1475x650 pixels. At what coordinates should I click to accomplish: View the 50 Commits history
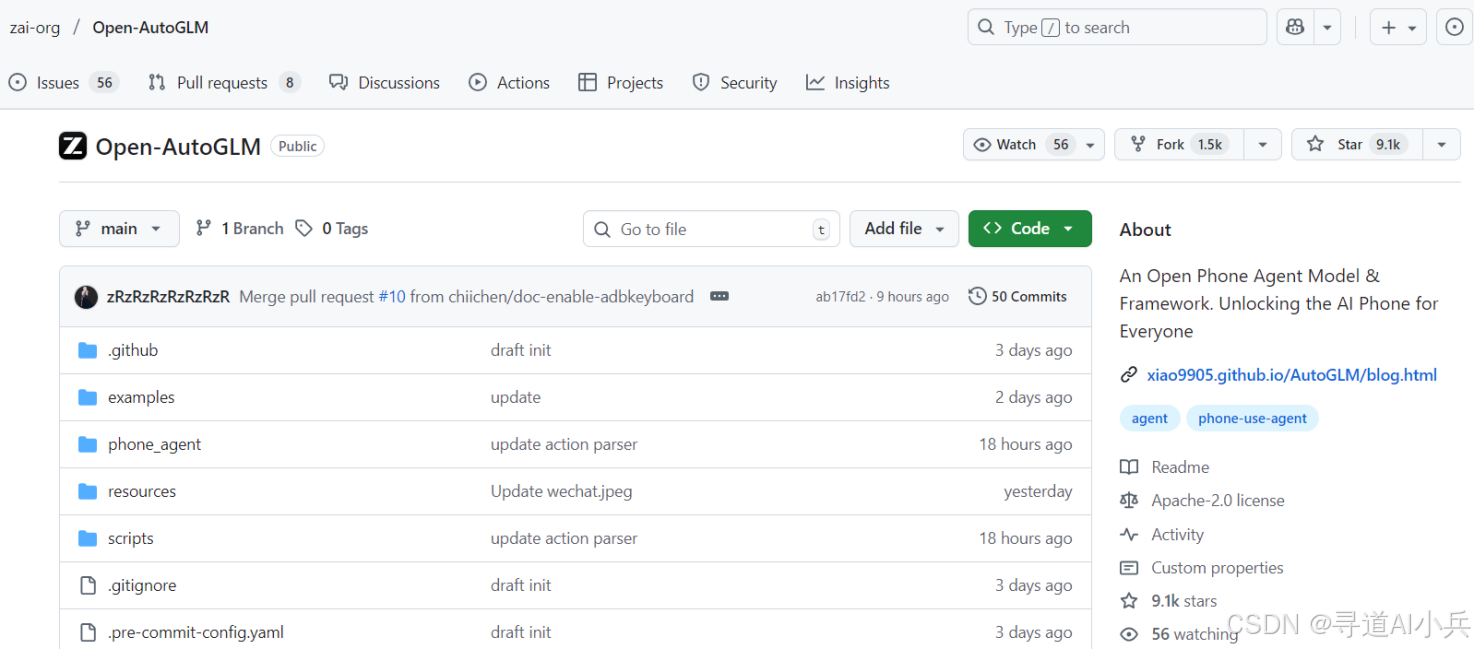tap(1018, 297)
